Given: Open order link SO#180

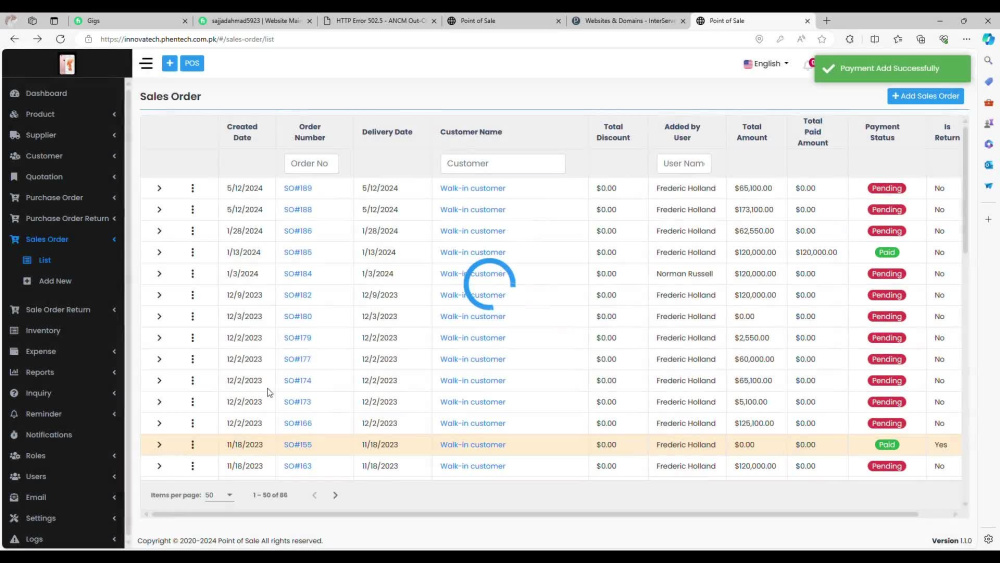Looking at the screenshot, I should tap(298, 316).
